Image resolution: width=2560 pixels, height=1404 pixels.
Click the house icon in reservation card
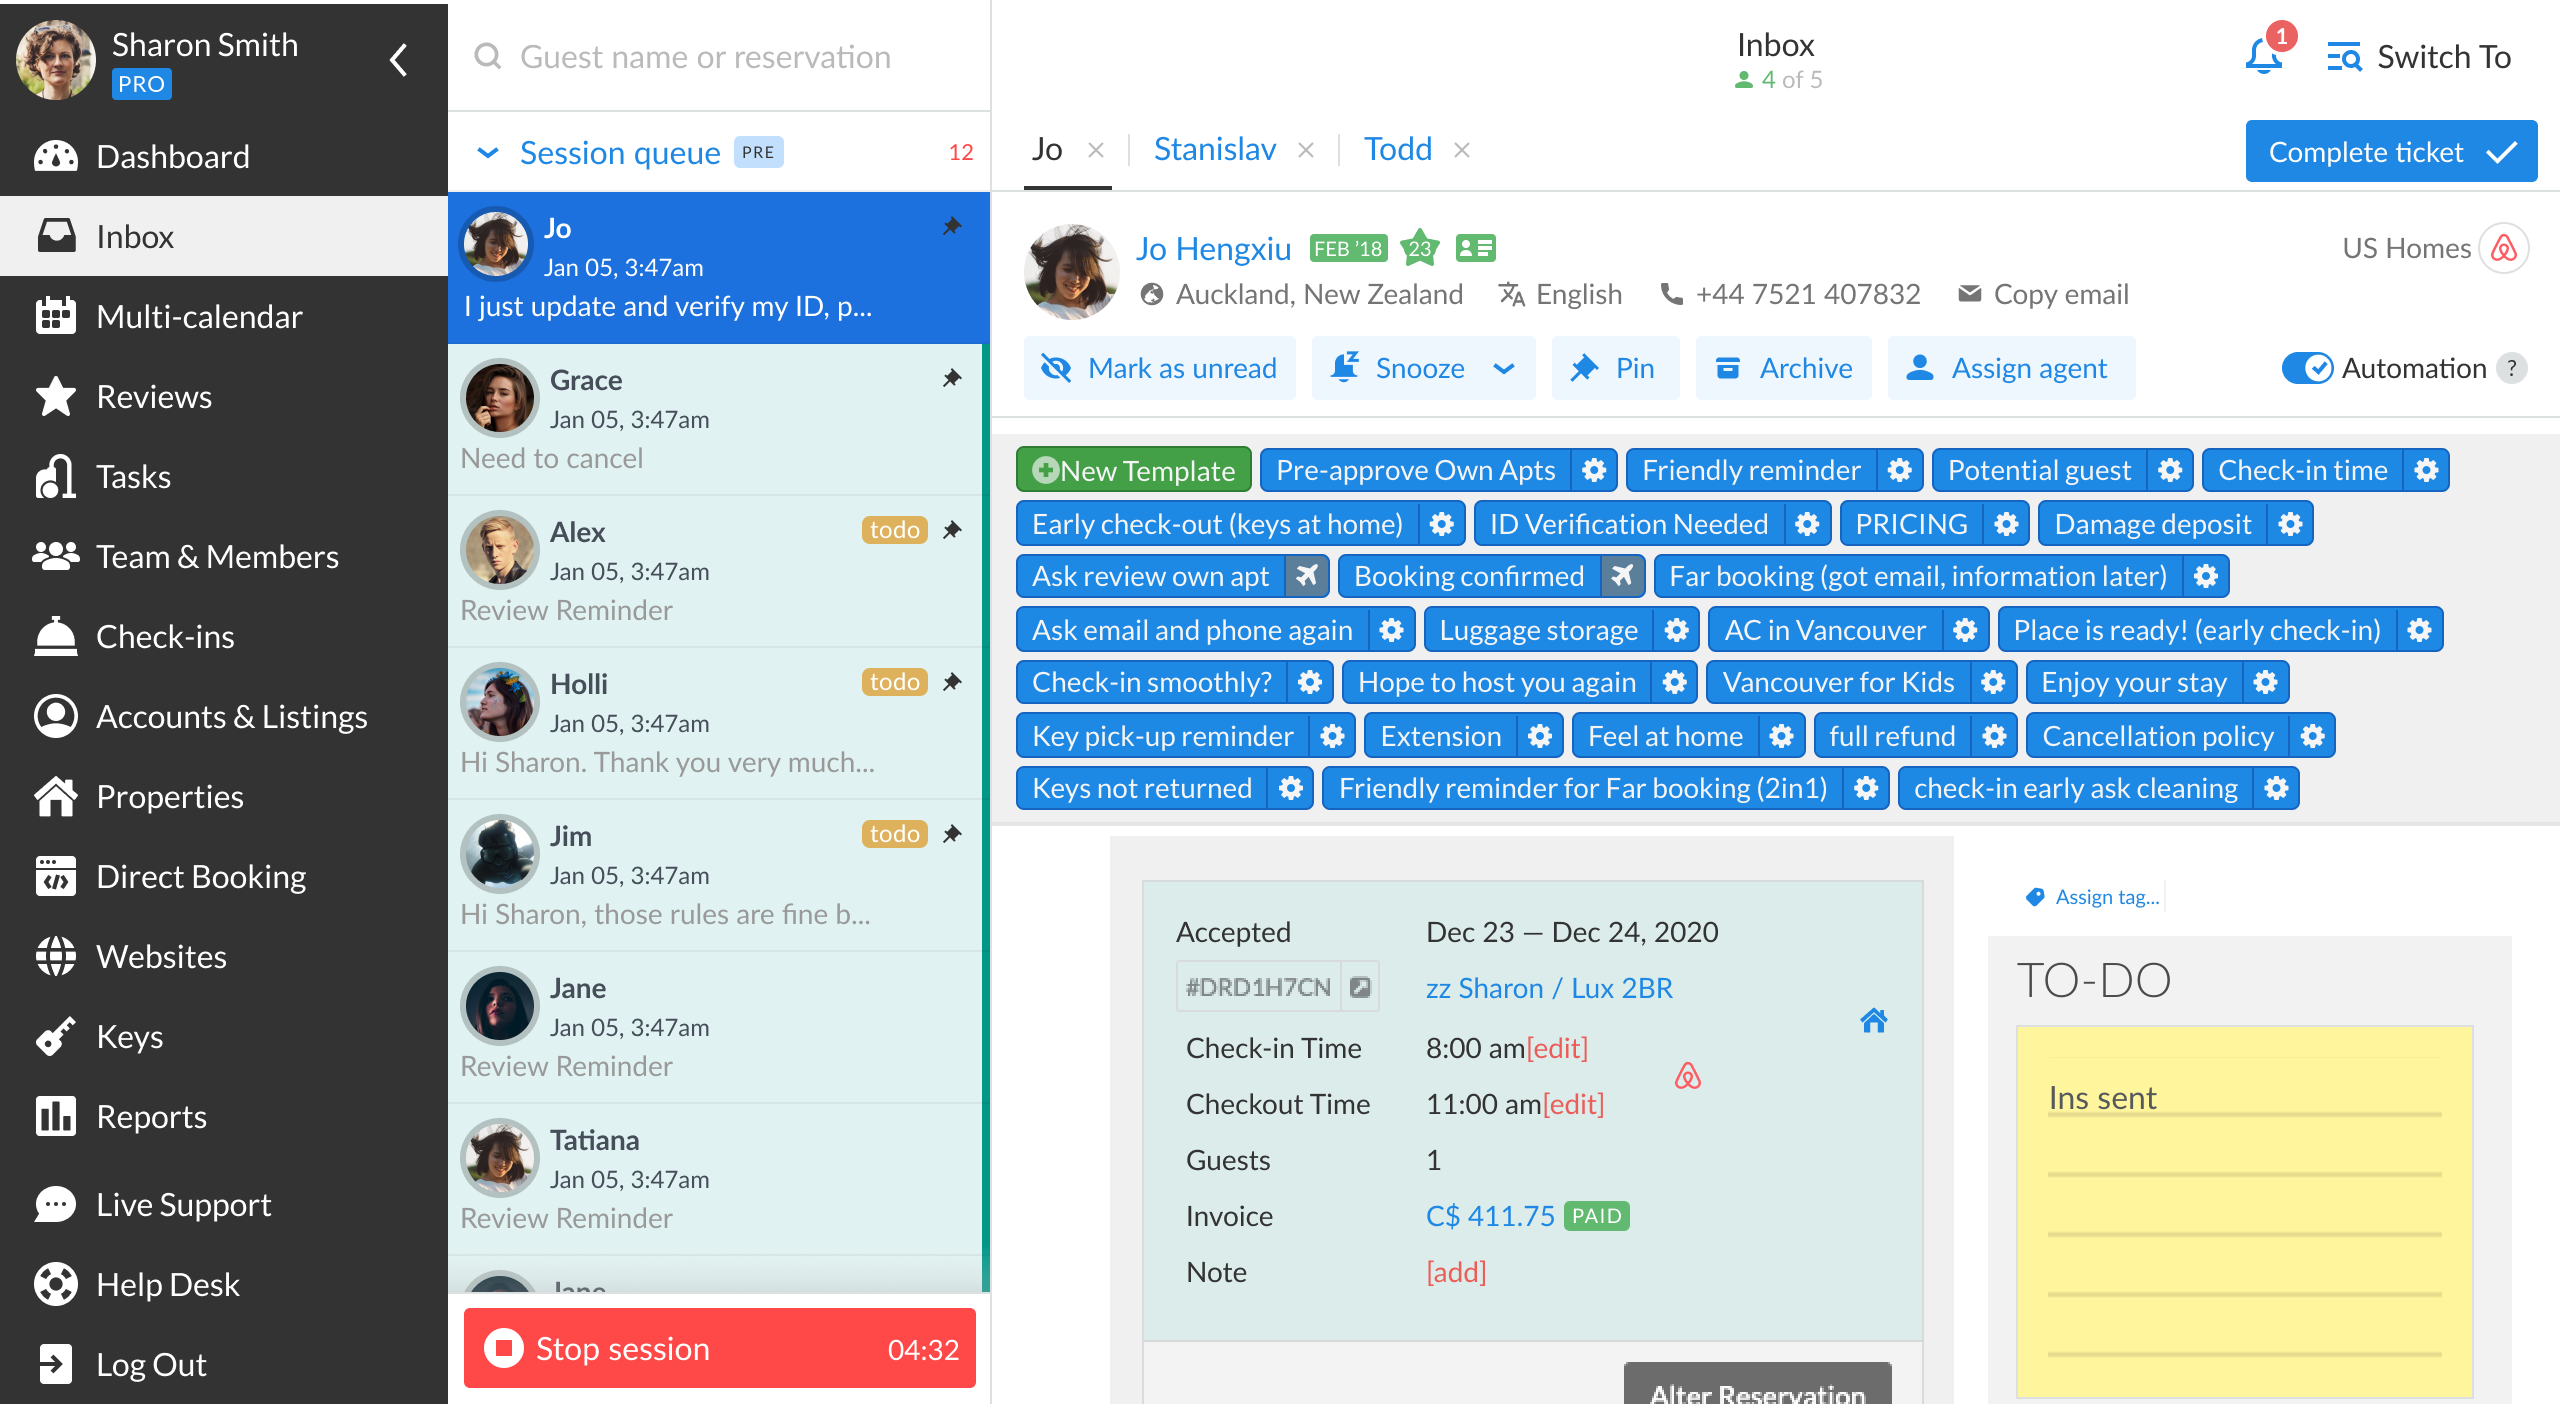[1874, 1021]
